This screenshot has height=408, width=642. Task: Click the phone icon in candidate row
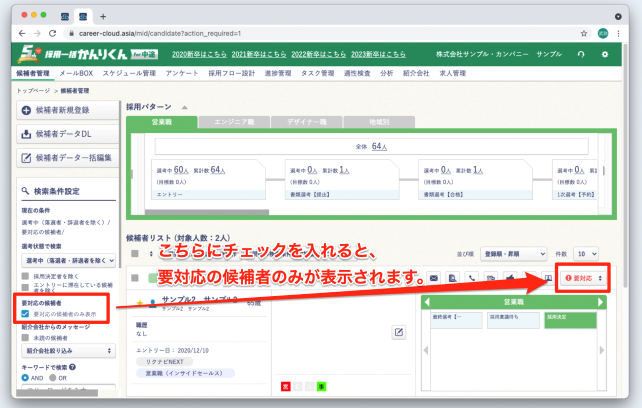472,278
